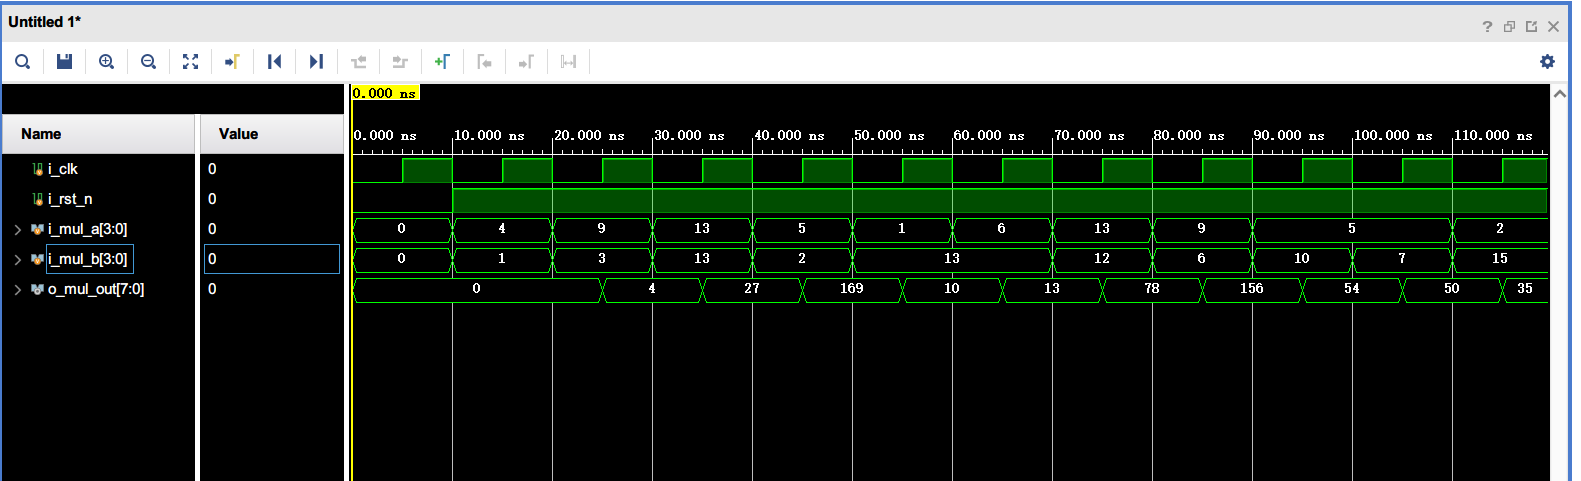This screenshot has width=1581, height=481.
Task: Select the i_mul_b[3:0] signal name
Action: click(x=88, y=259)
